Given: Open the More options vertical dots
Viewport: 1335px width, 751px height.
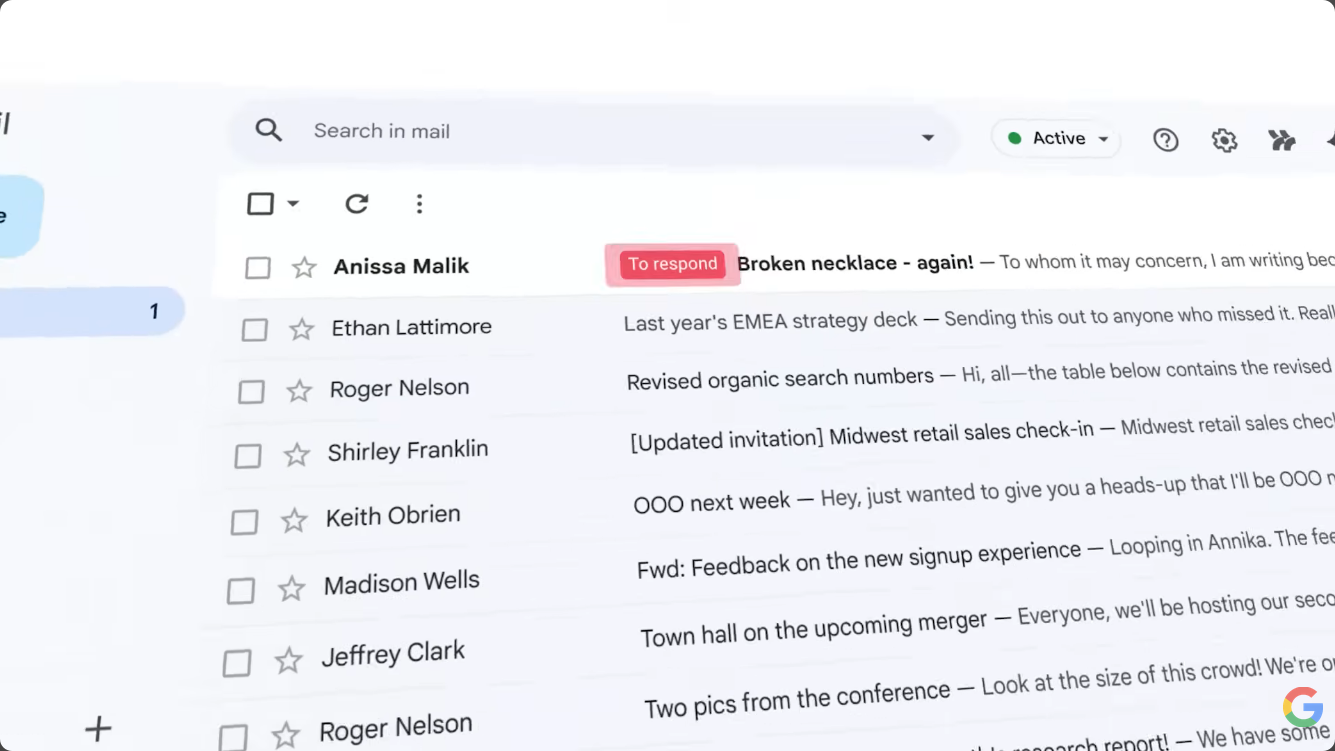Looking at the screenshot, I should tap(419, 204).
